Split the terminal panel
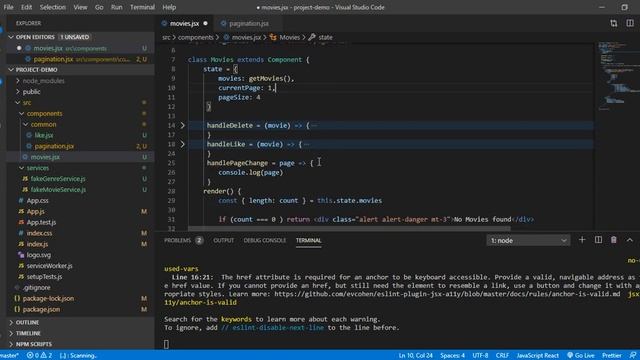 click(598, 240)
